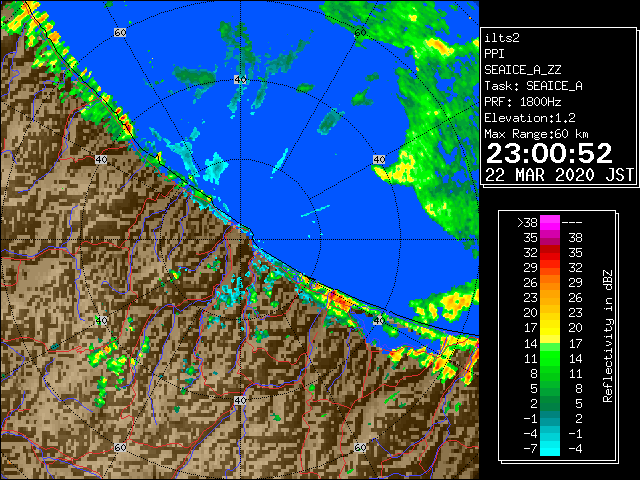The height and width of the screenshot is (480, 640).
Task: Click the '---' legend label
Action: (x=572, y=223)
